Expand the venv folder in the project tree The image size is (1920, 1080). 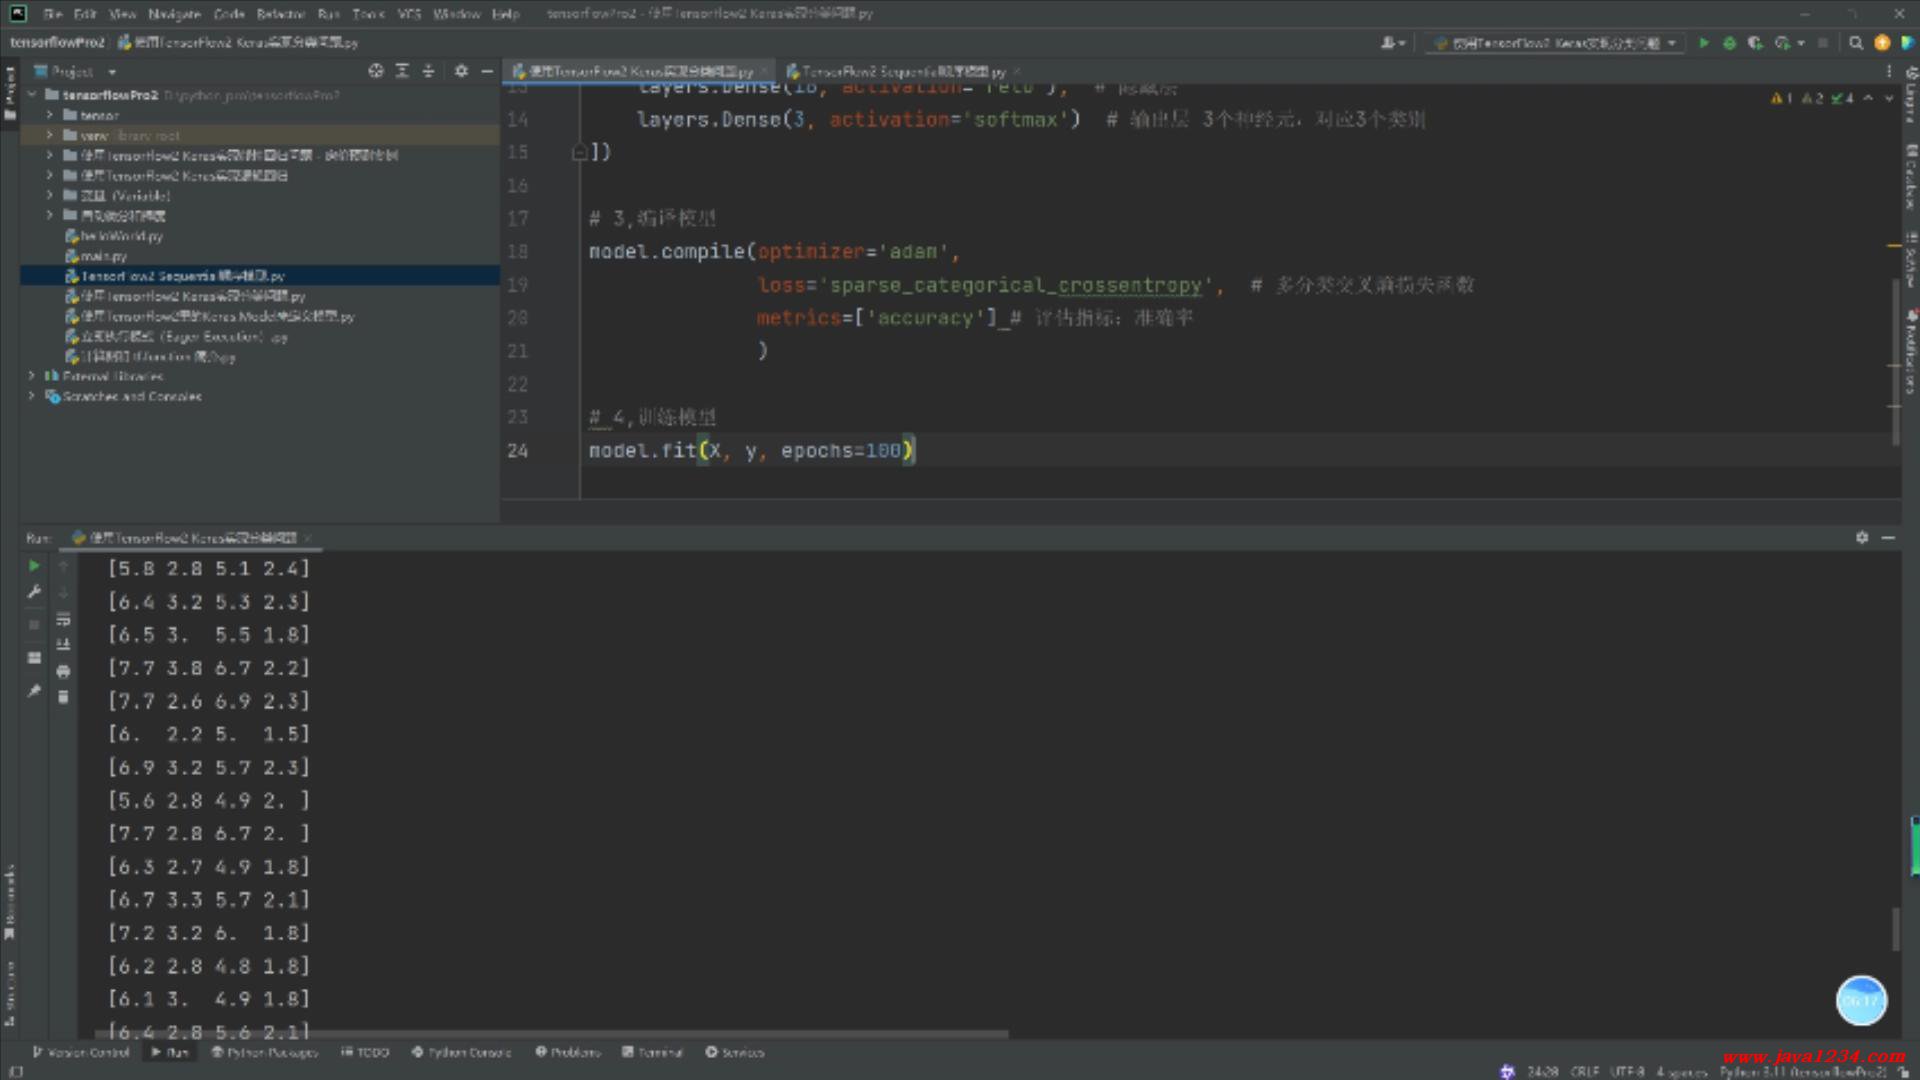49,135
